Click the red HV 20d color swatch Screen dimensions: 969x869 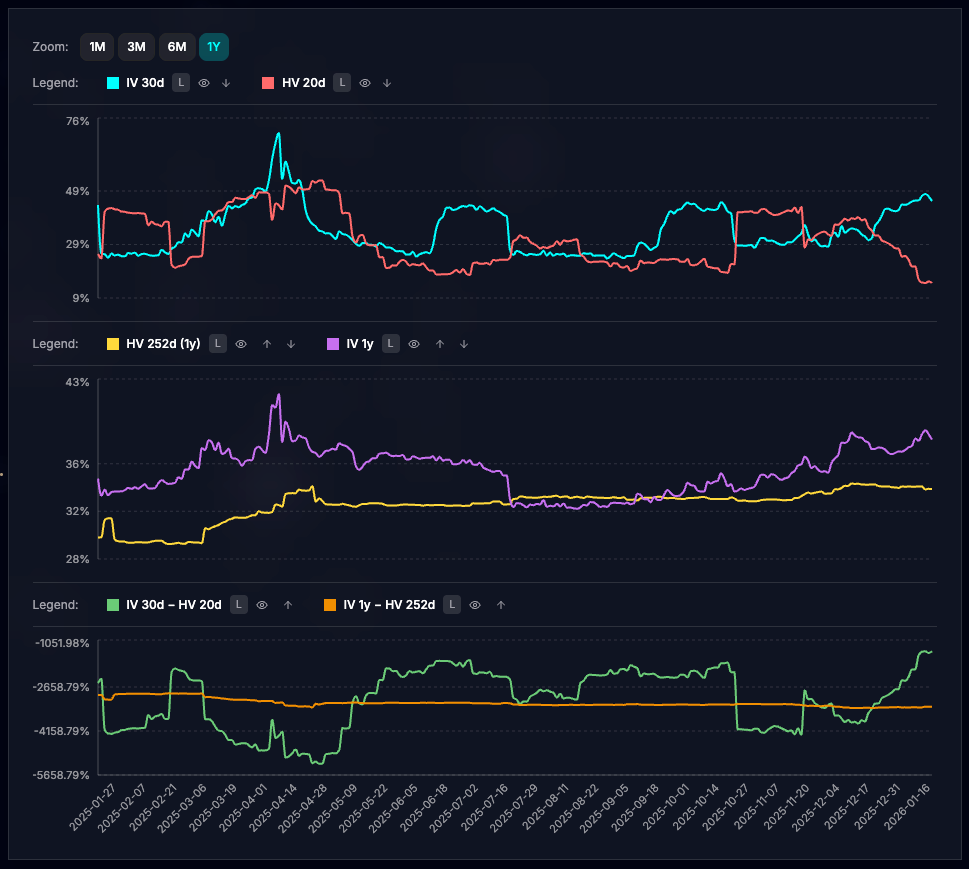click(x=268, y=83)
